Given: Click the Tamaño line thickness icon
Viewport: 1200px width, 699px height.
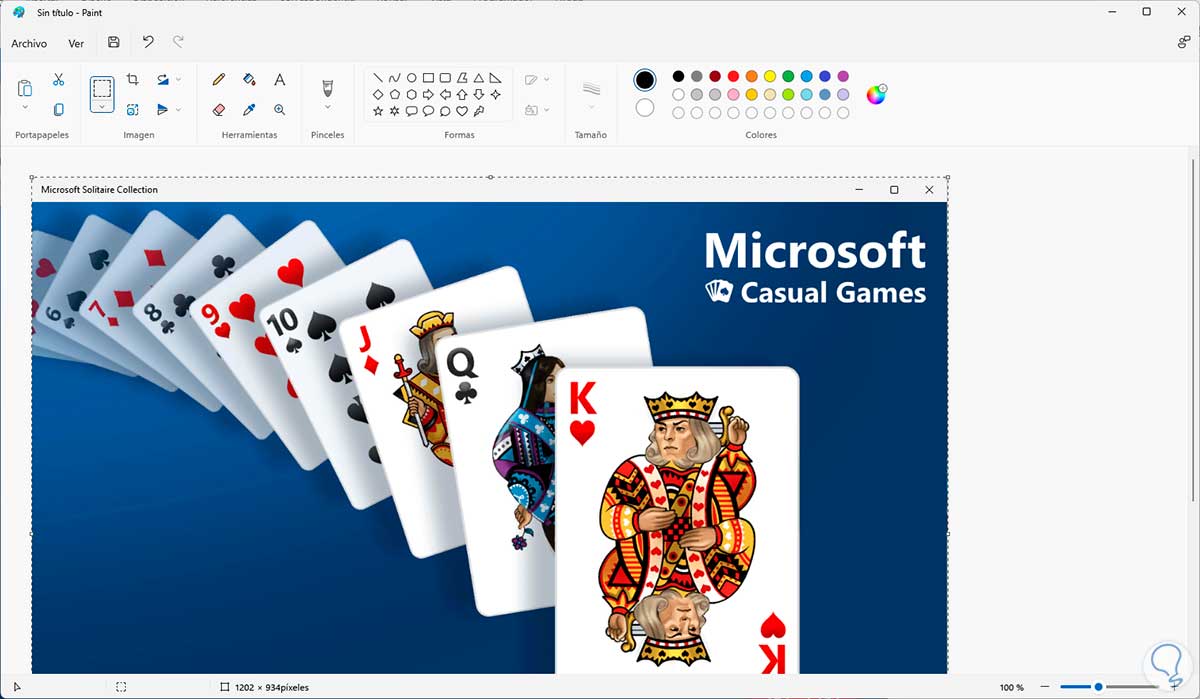Looking at the screenshot, I should [591, 88].
